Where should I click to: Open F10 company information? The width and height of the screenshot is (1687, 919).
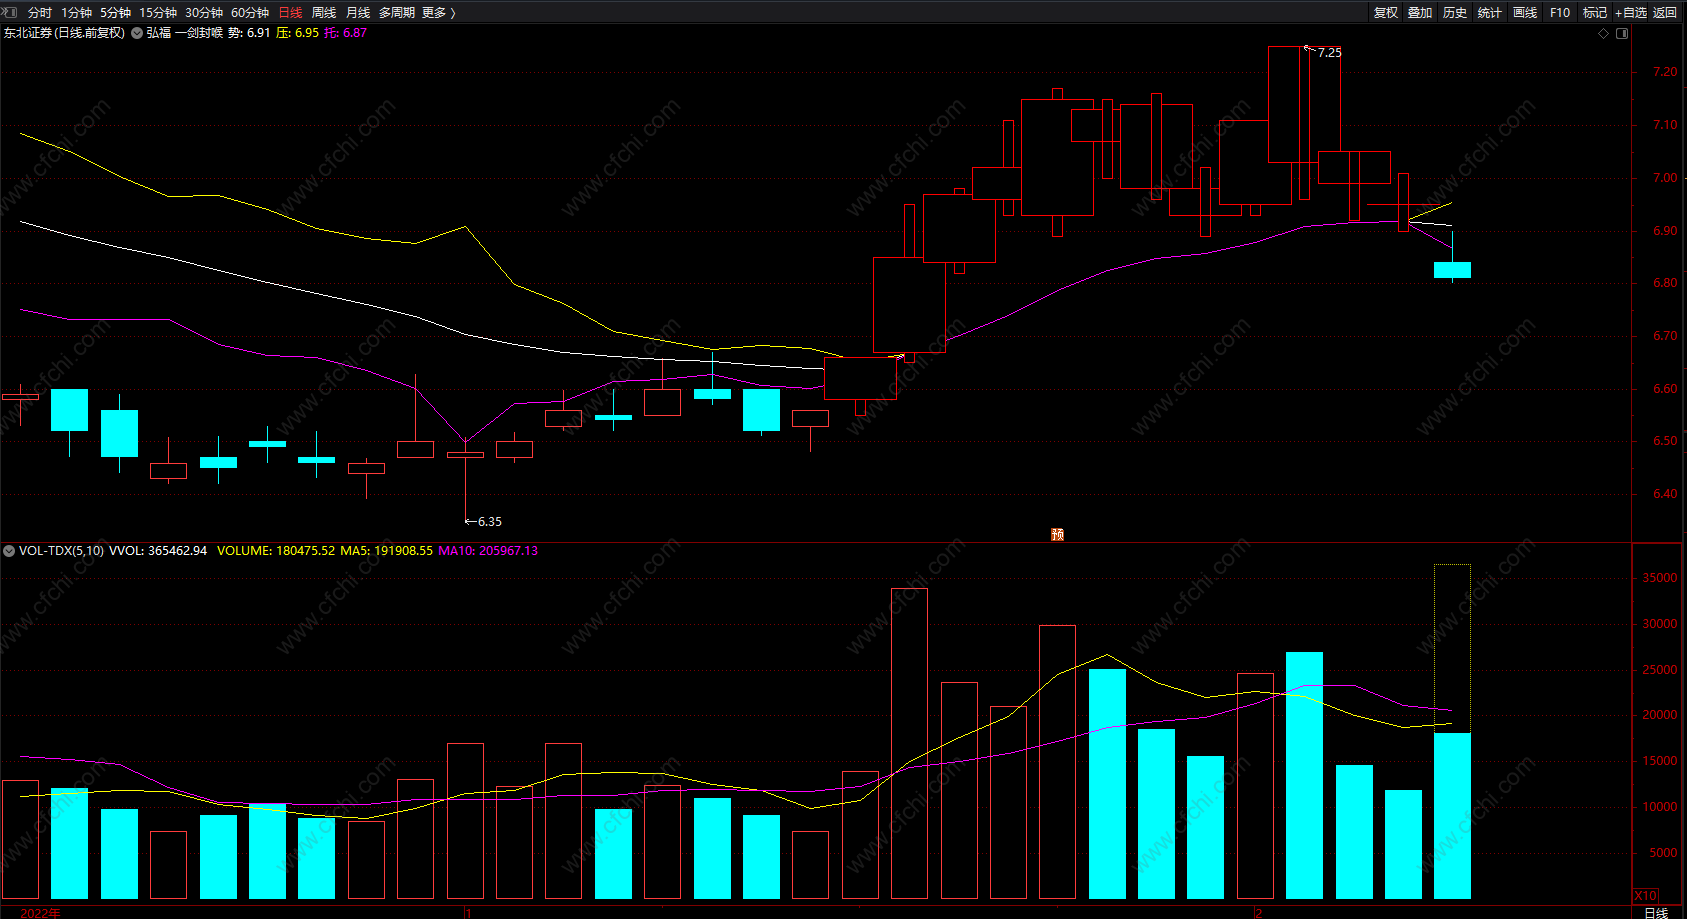tap(1560, 13)
